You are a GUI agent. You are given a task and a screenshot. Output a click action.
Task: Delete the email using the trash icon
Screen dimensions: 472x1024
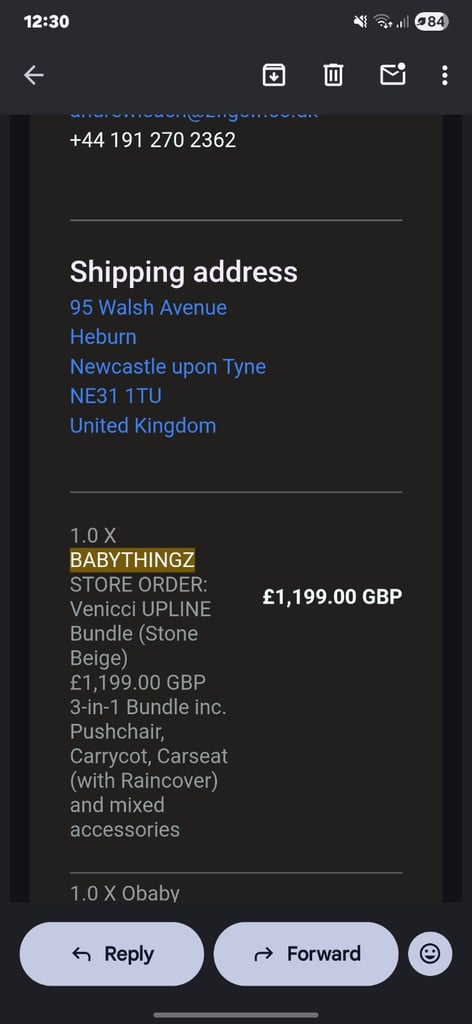tap(333, 75)
